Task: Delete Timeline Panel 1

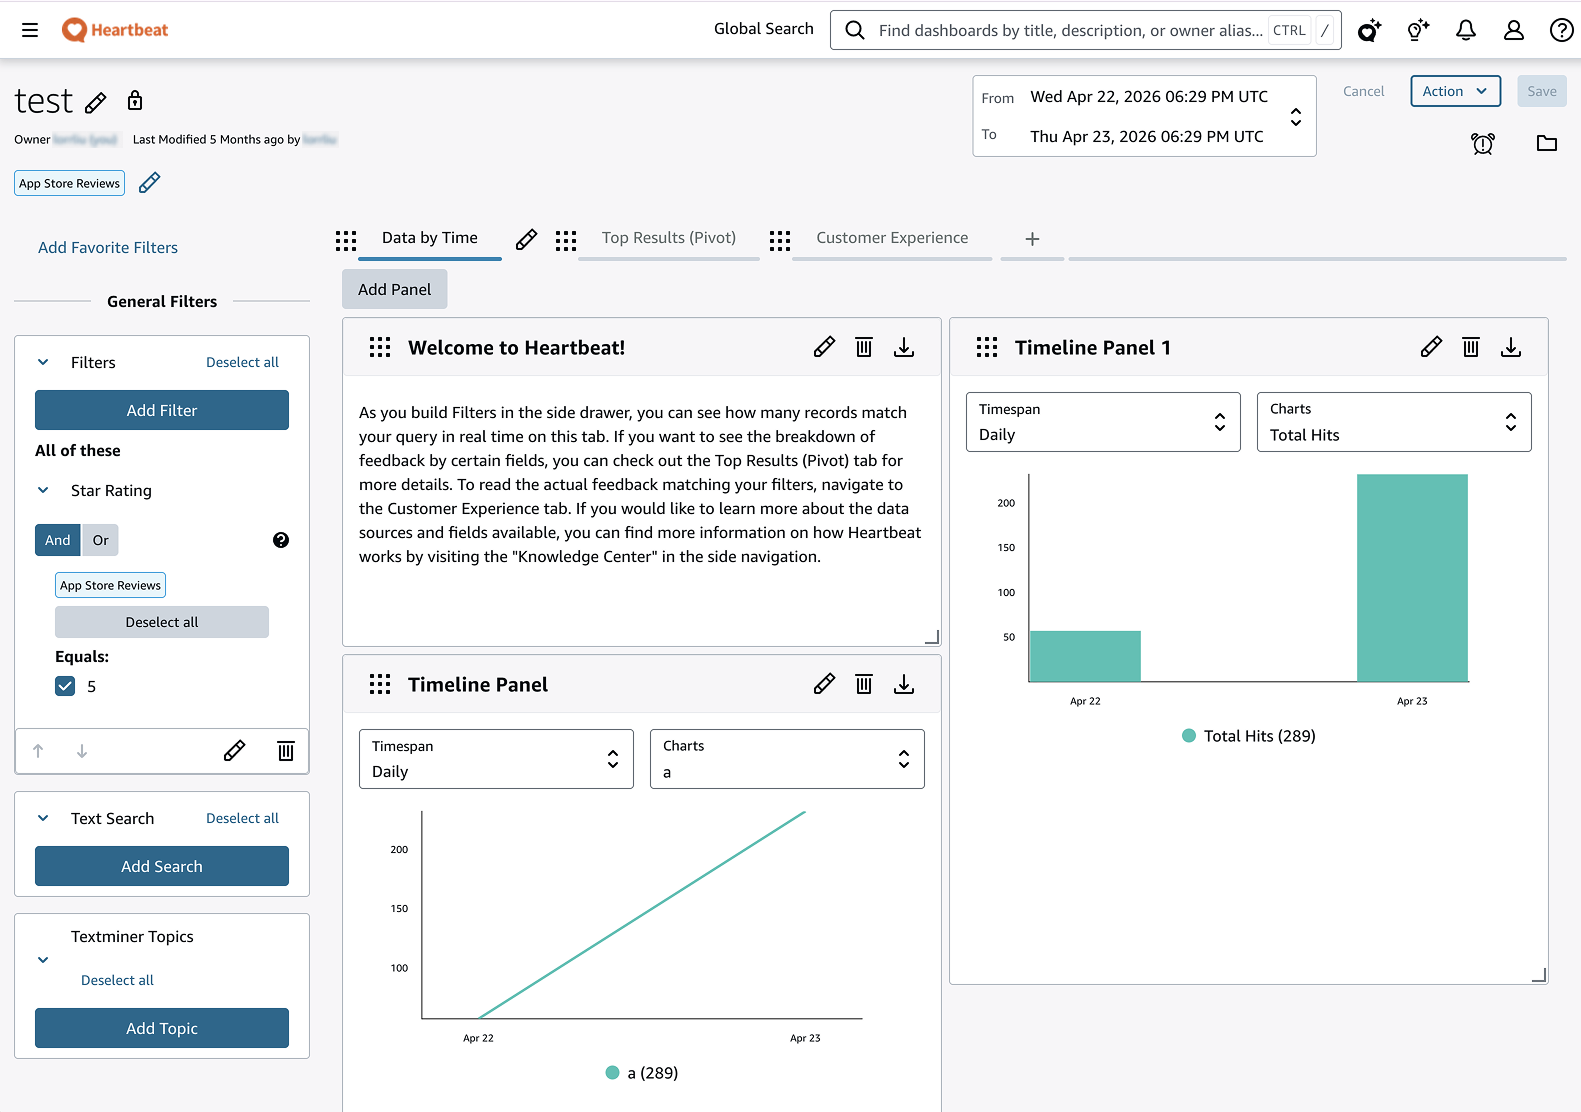Action: [x=1471, y=347]
